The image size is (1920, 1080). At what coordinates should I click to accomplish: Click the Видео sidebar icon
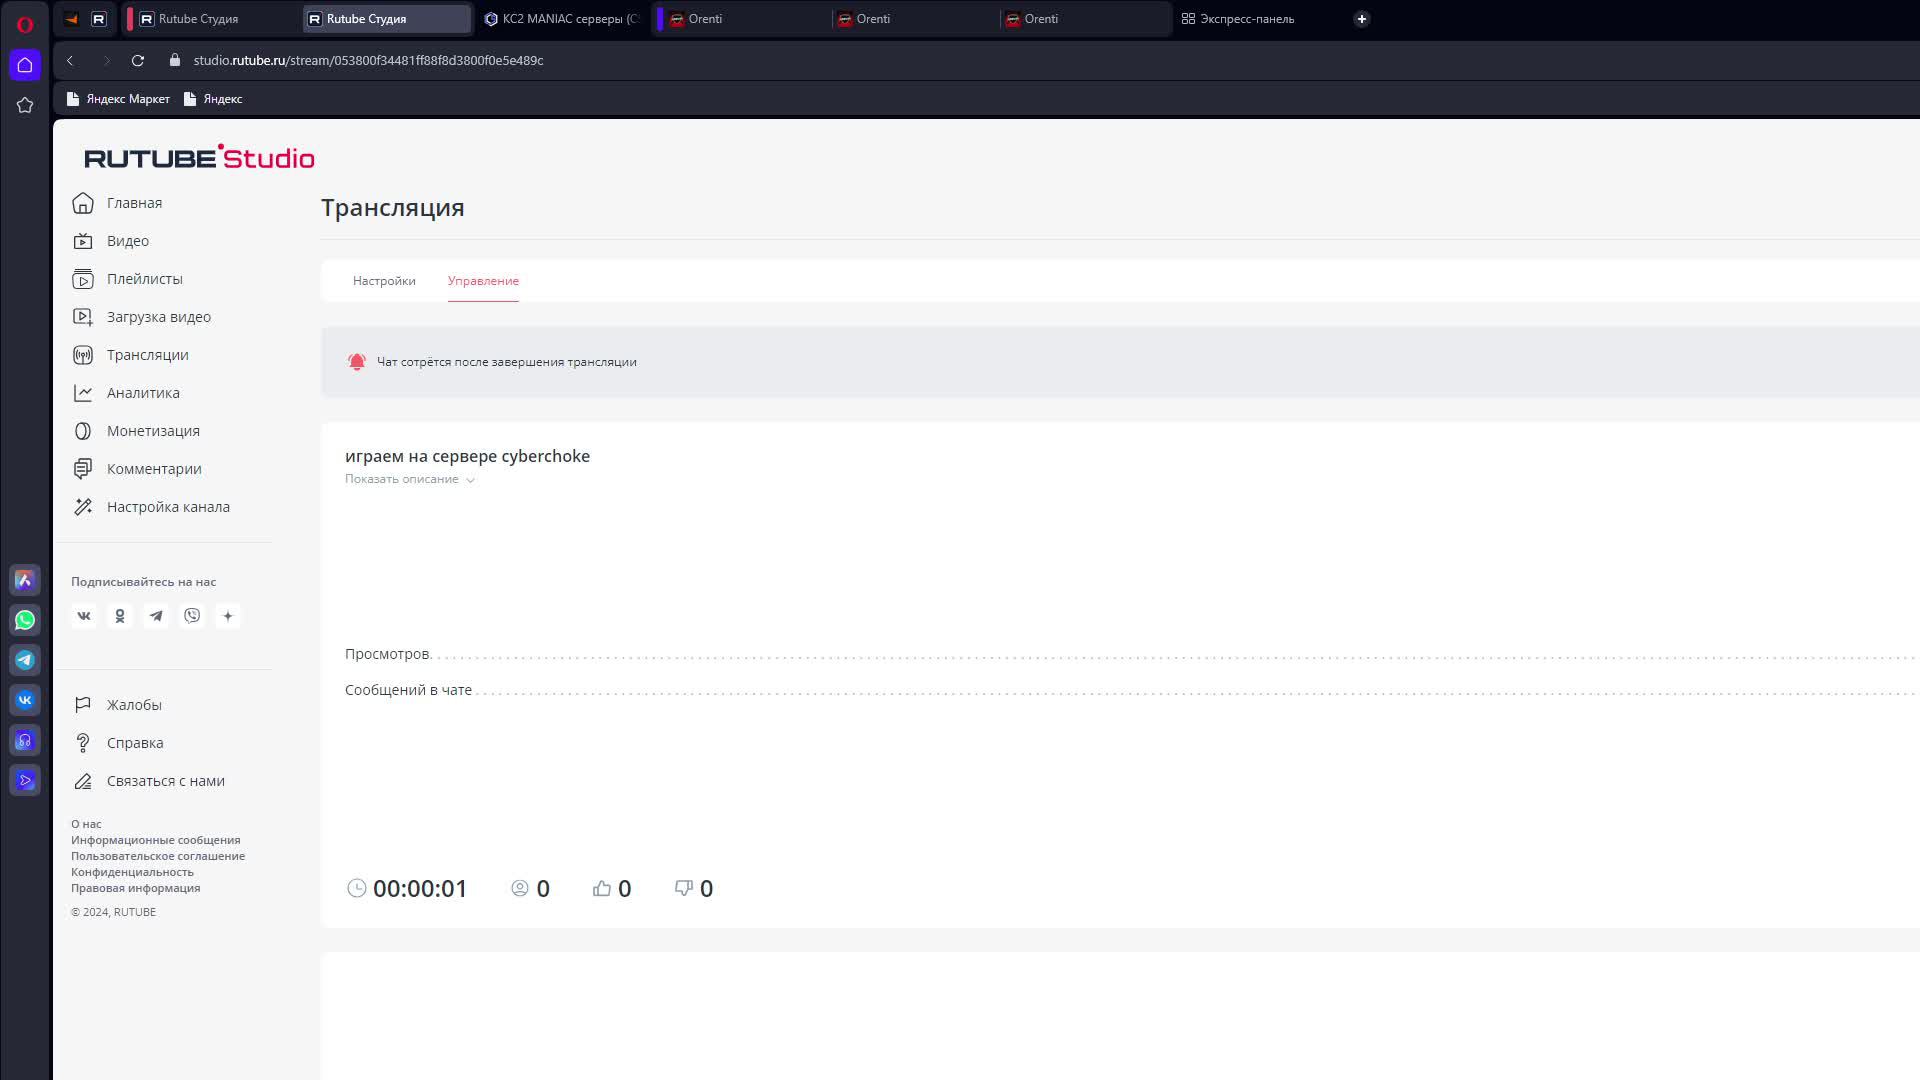[x=83, y=241]
